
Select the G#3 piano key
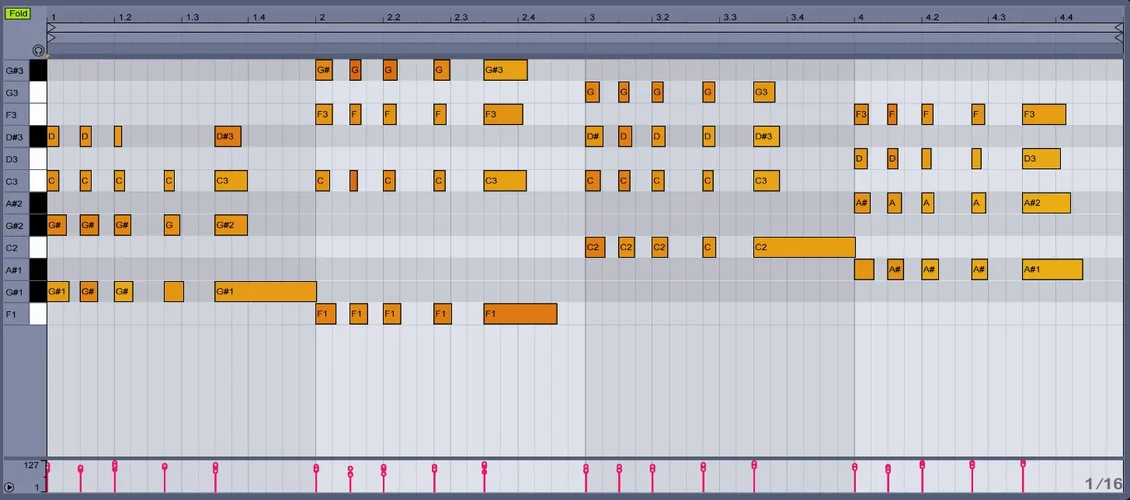coord(38,71)
